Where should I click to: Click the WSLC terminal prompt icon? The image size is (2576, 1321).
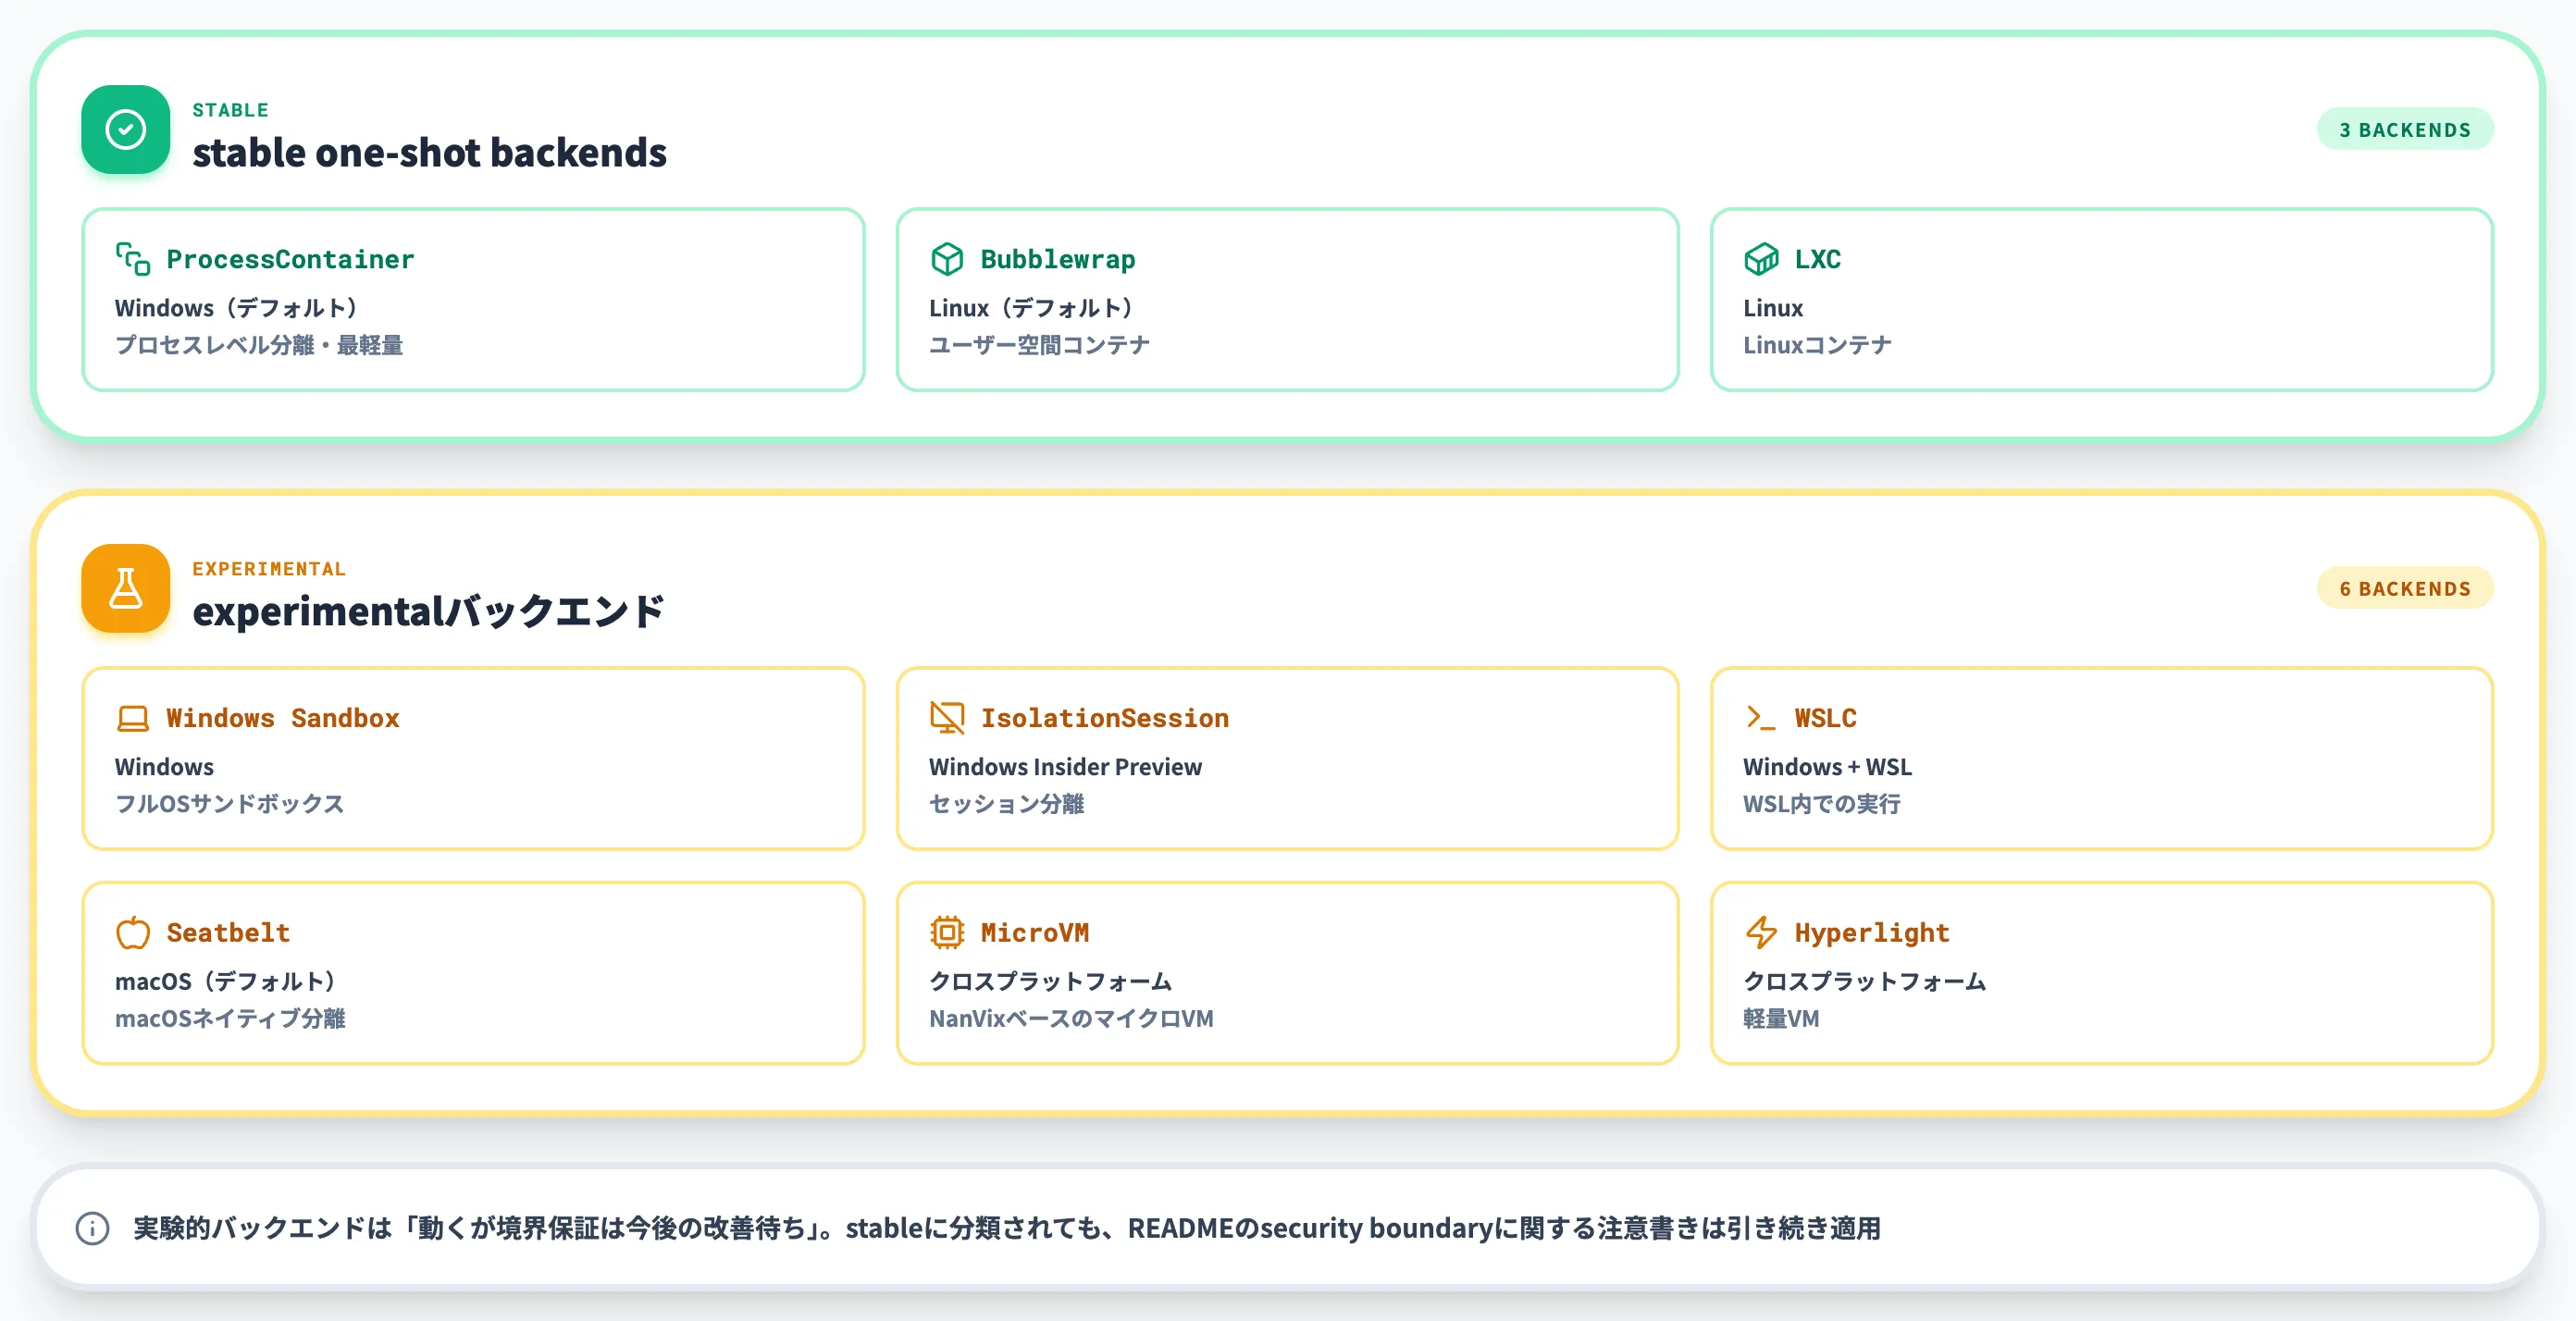tap(1761, 718)
